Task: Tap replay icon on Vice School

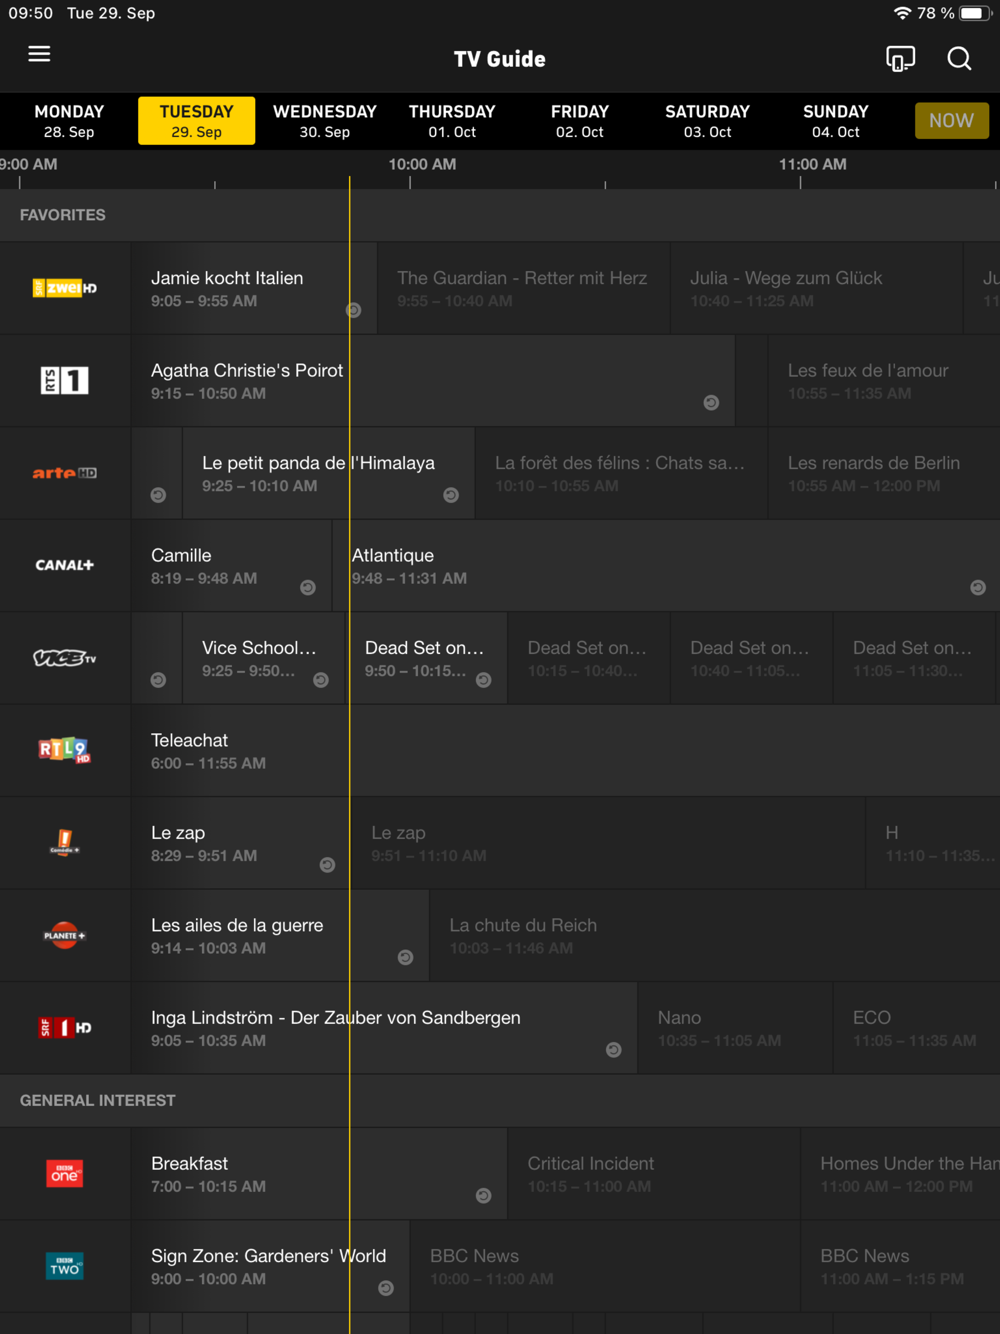Action: point(321,680)
